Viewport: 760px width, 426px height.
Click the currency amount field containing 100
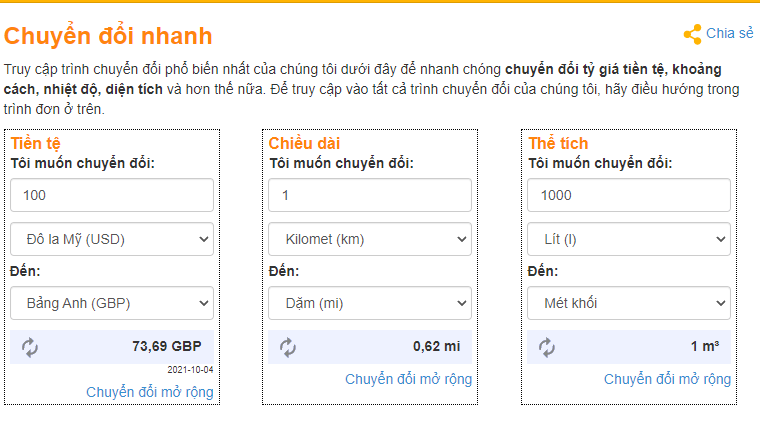pyautogui.click(x=112, y=195)
